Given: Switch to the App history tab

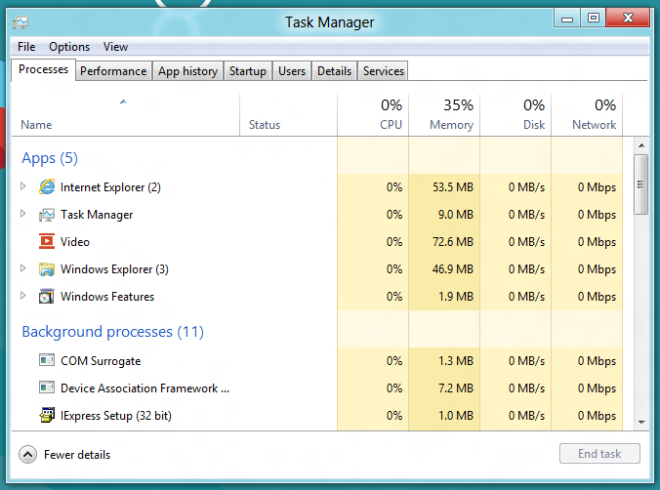Looking at the screenshot, I should pyautogui.click(x=188, y=71).
